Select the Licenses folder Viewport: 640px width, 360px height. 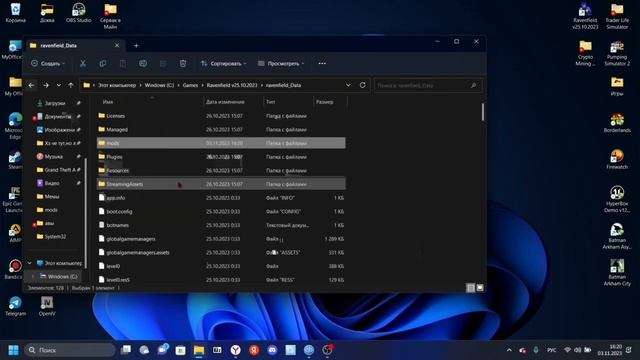click(x=221, y=116)
